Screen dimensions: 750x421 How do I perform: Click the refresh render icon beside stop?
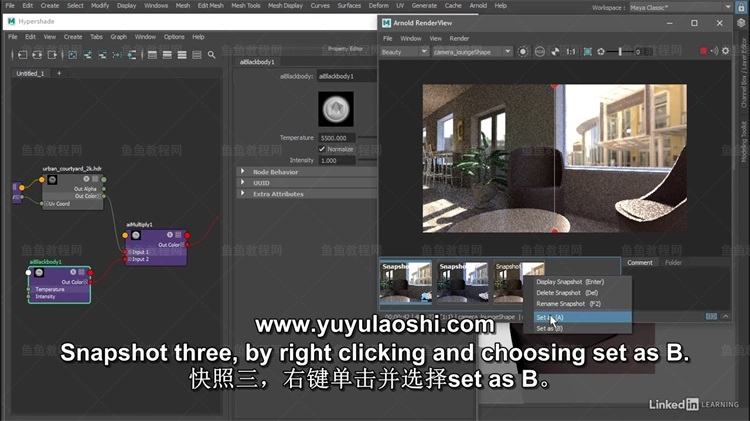tap(714, 51)
